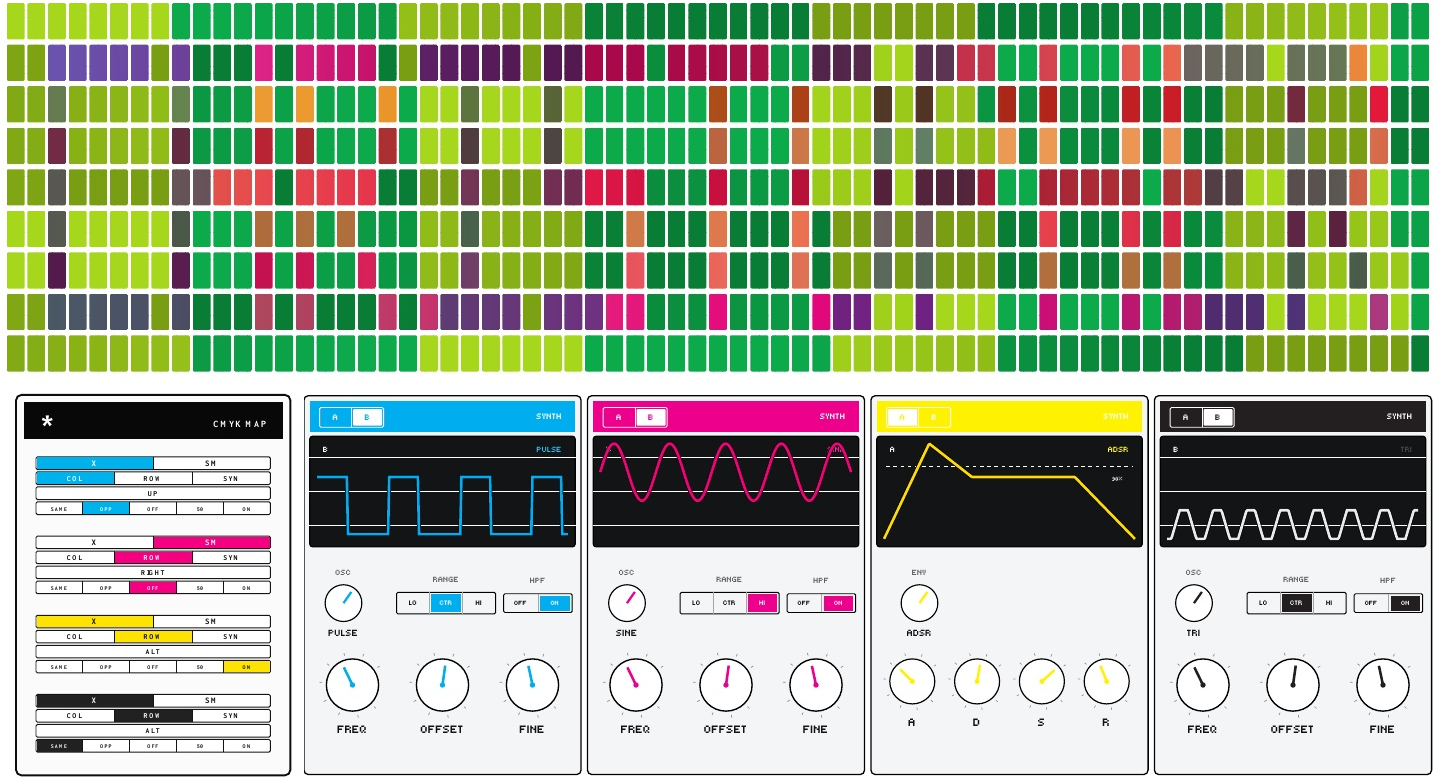This screenshot has height=778, width=1442.
Task: Set cyan synth RANGE to LO
Action: click(x=413, y=603)
